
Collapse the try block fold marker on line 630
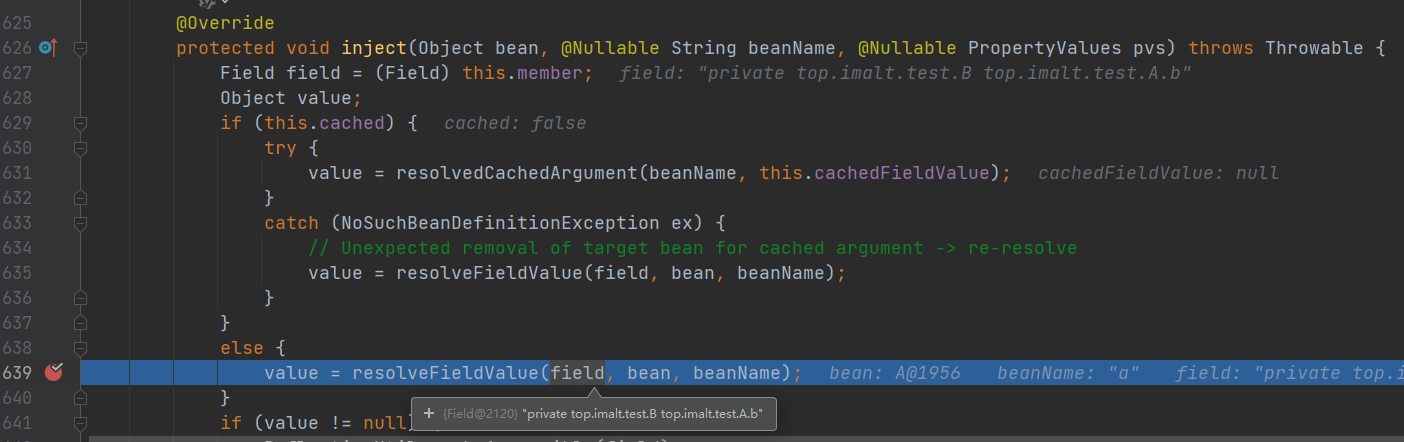(81, 148)
